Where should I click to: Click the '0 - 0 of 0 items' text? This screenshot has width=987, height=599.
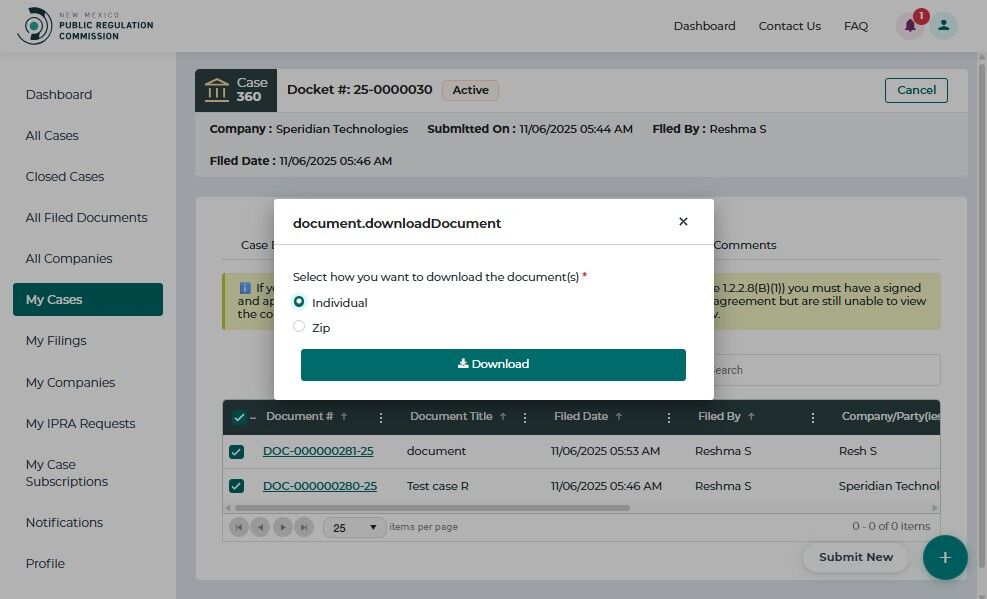click(891, 526)
